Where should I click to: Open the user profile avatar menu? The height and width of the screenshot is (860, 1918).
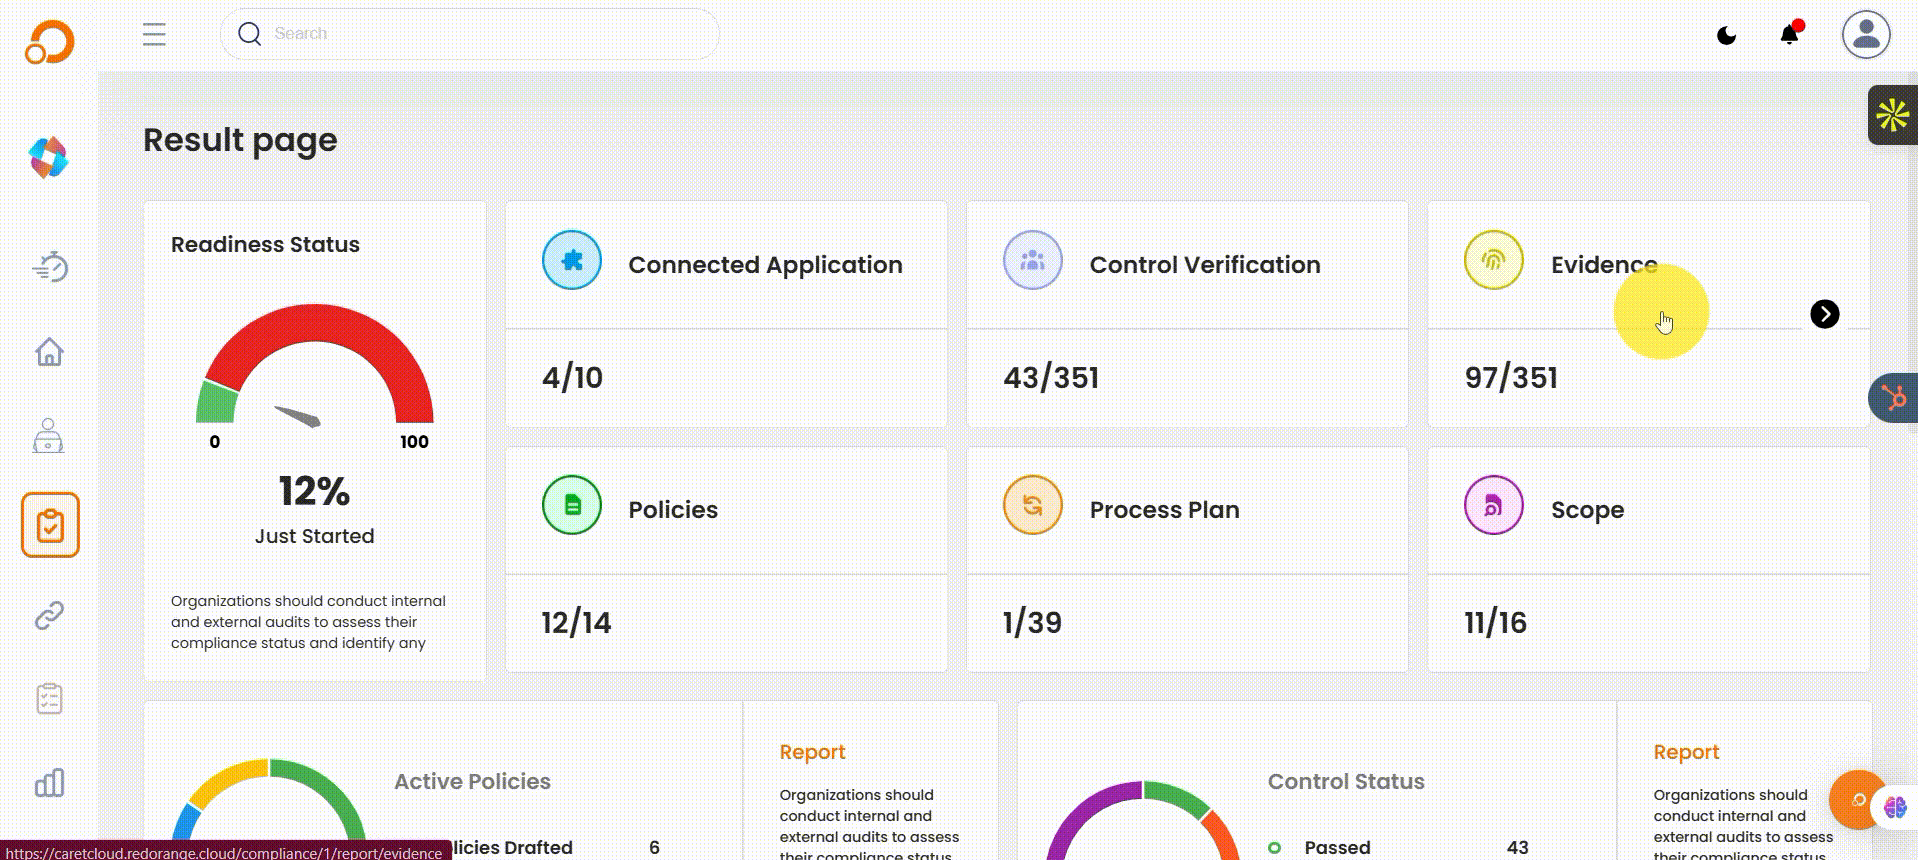(x=1865, y=35)
